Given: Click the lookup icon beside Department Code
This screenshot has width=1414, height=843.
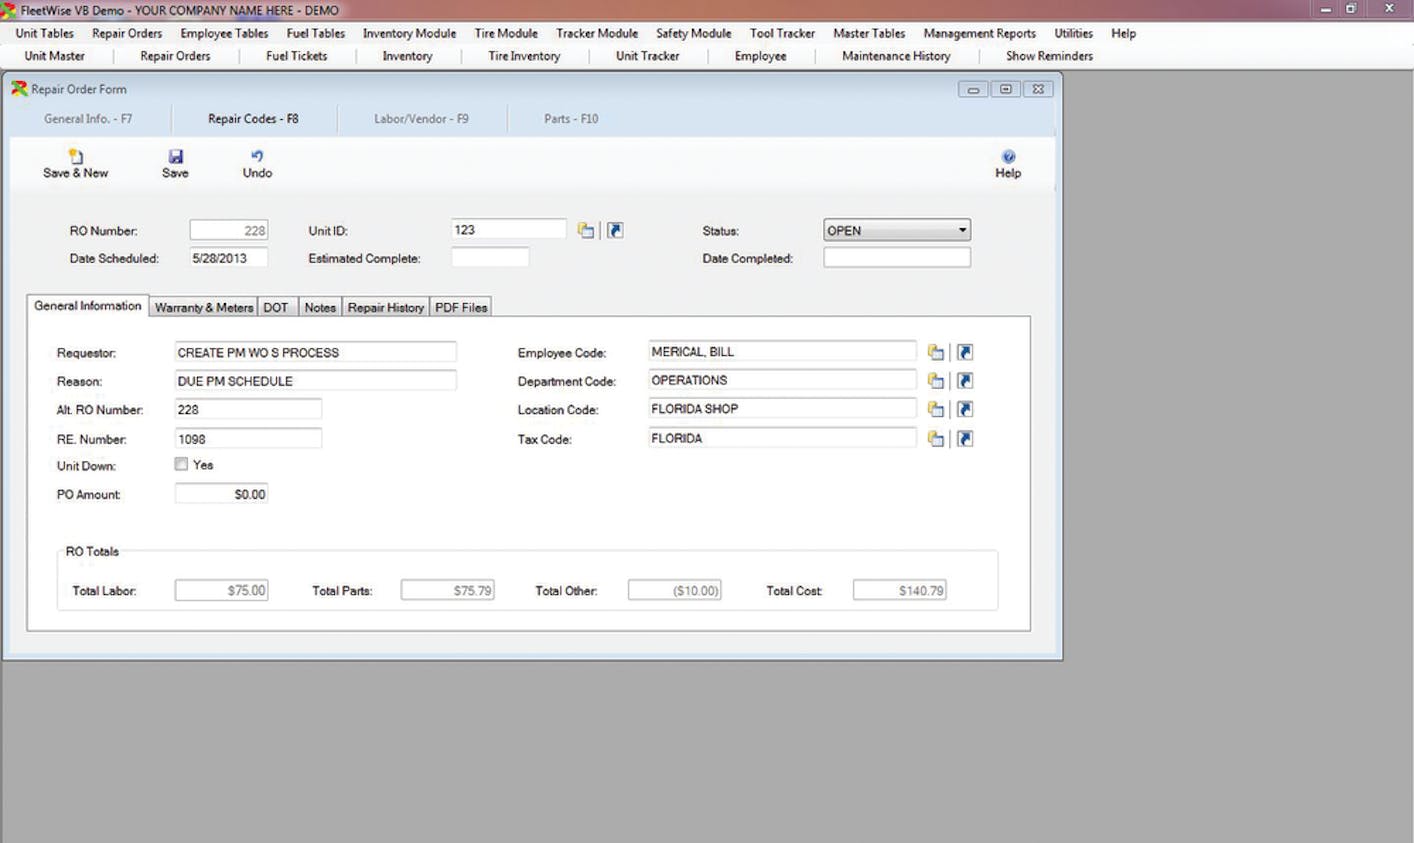Looking at the screenshot, I should click(936, 380).
